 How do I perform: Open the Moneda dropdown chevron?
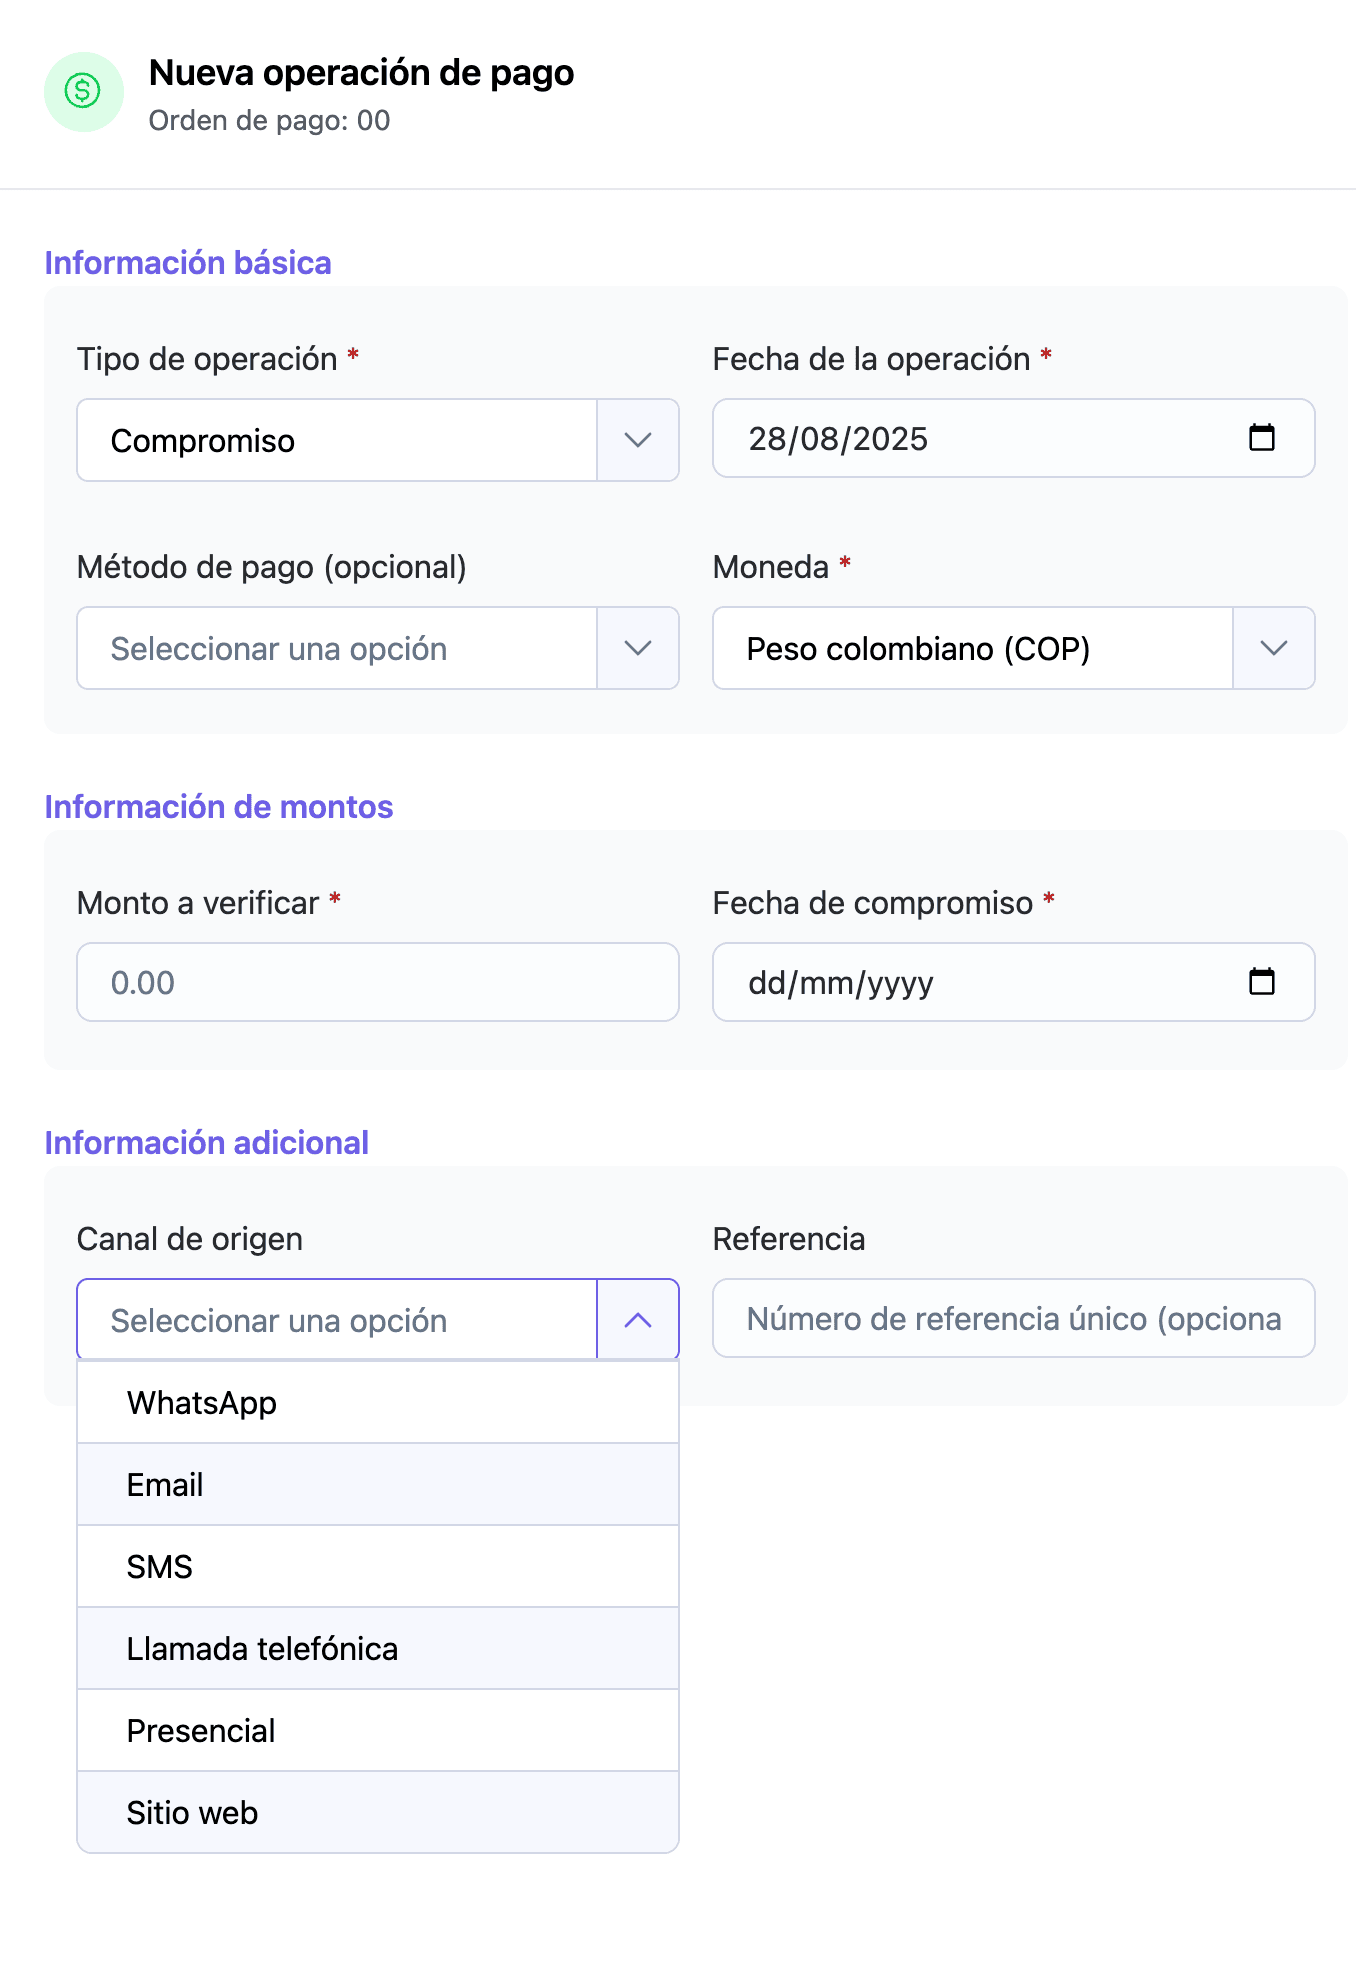click(1273, 649)
